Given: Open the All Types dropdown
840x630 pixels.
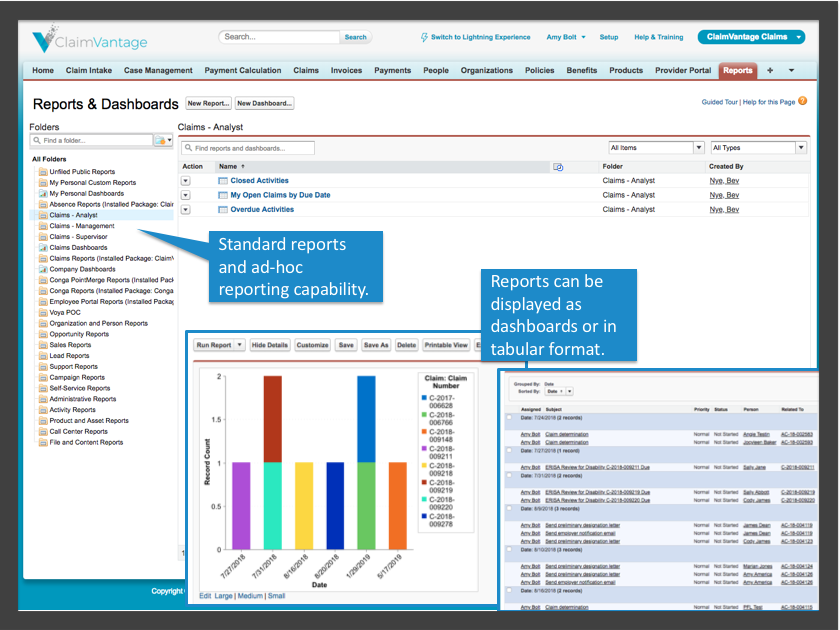Looking at the screenshot, I should coord(758,147).
